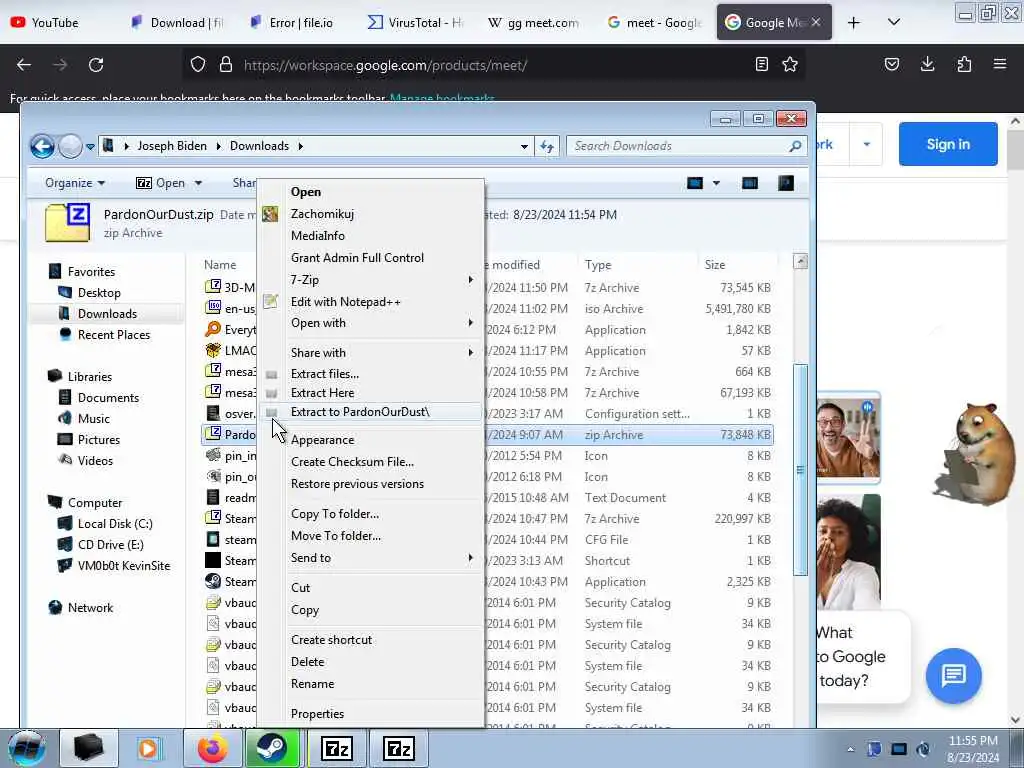Click Joseph Biden in the address breadcrumb
Image resolution: width=1024 pixels, height=768 pixels.
(172, 146)
